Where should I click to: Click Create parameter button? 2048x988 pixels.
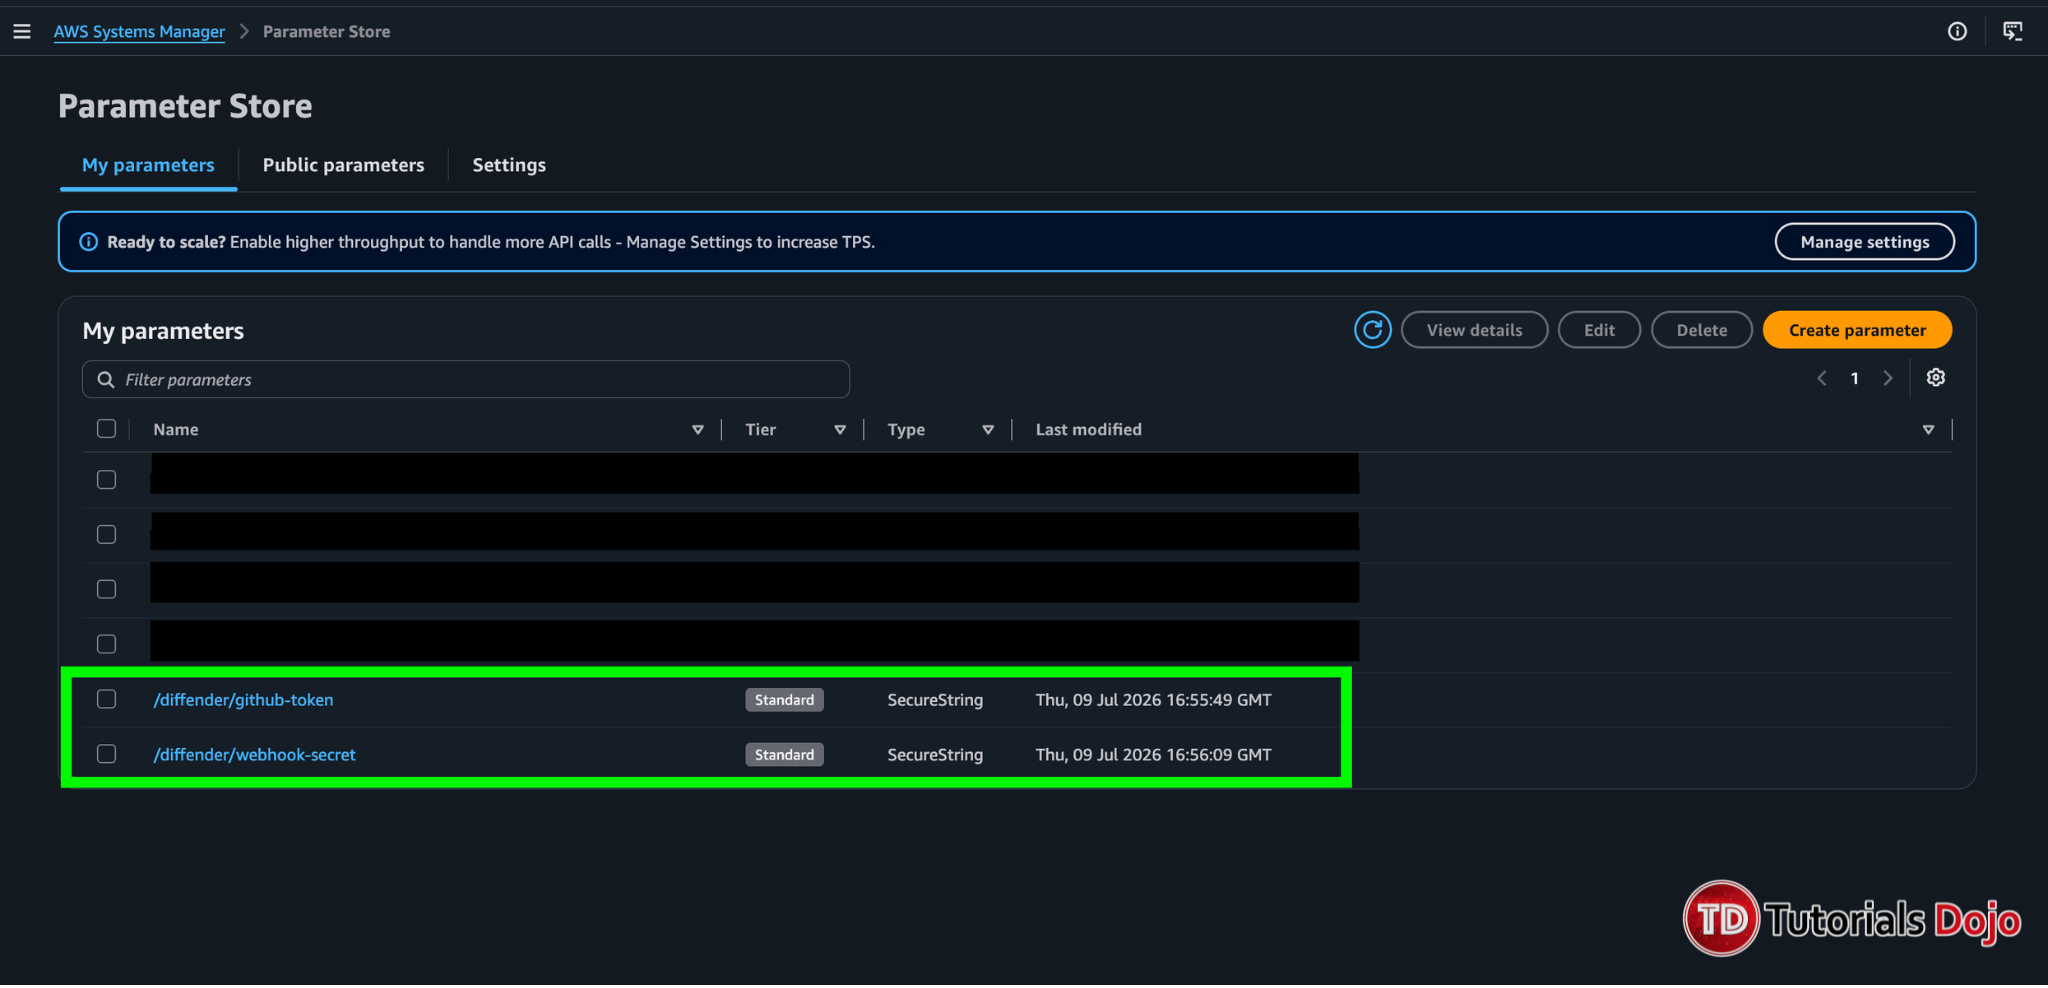(1857, 330)
